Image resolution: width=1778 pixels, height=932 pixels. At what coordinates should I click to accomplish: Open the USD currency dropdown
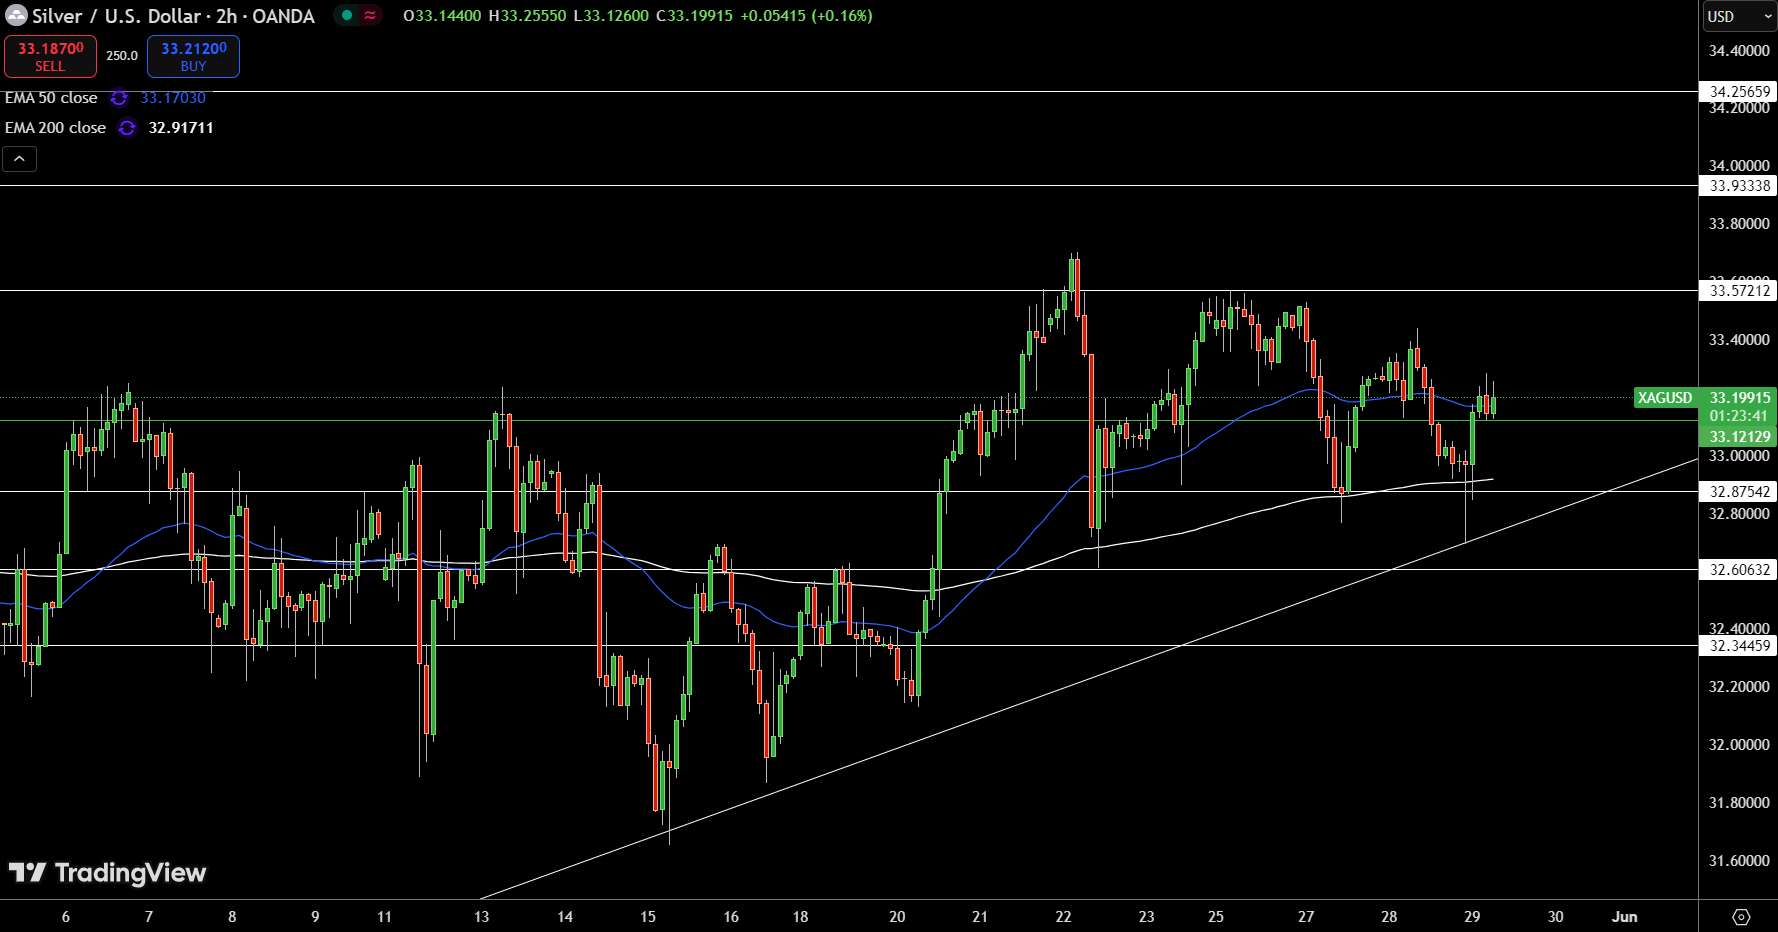point(1738,16)
